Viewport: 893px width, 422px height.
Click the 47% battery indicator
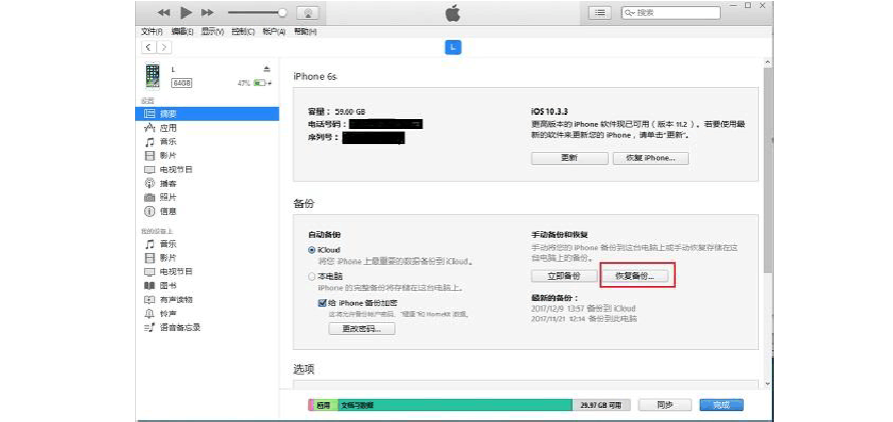[x=254, y=83]
